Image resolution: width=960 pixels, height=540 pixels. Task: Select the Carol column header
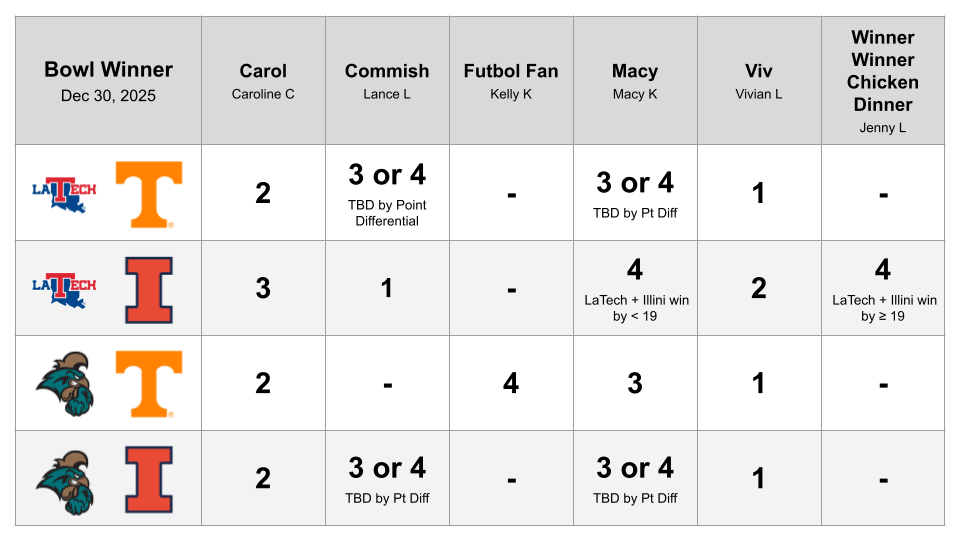pos(263,80)
